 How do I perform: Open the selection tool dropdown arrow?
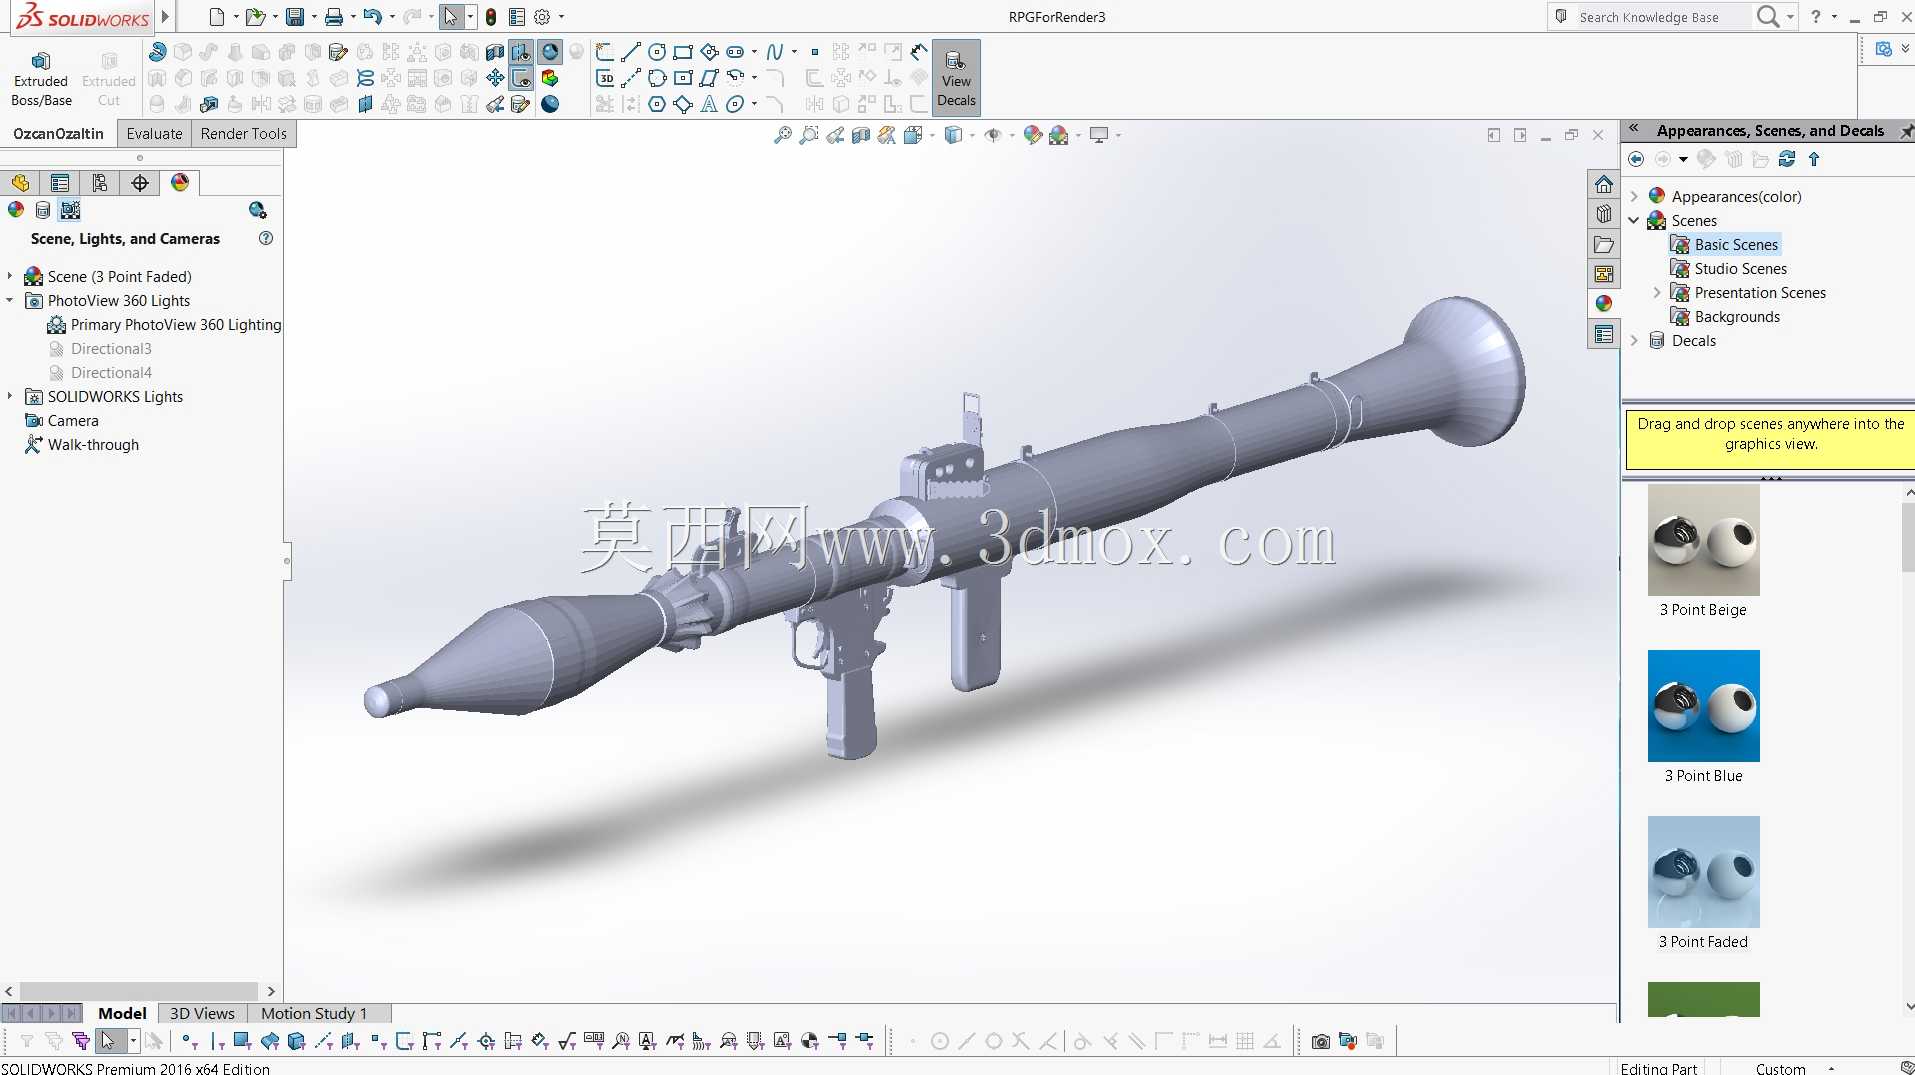tap(470, 17)
